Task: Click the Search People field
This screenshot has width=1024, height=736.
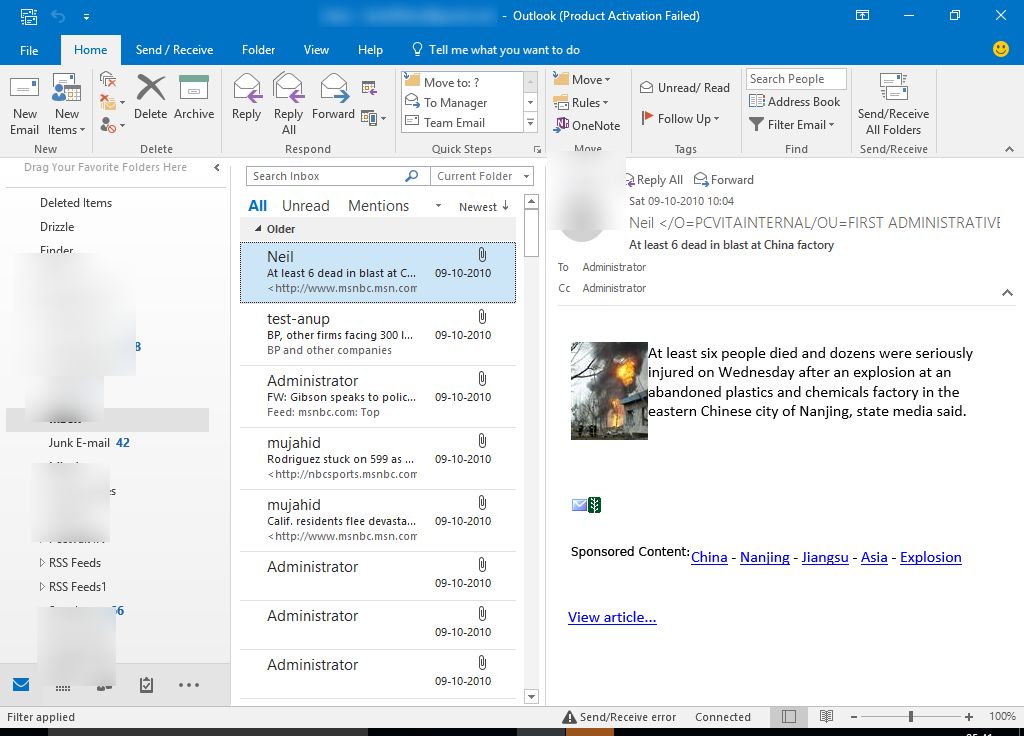Action: (796, 79)
